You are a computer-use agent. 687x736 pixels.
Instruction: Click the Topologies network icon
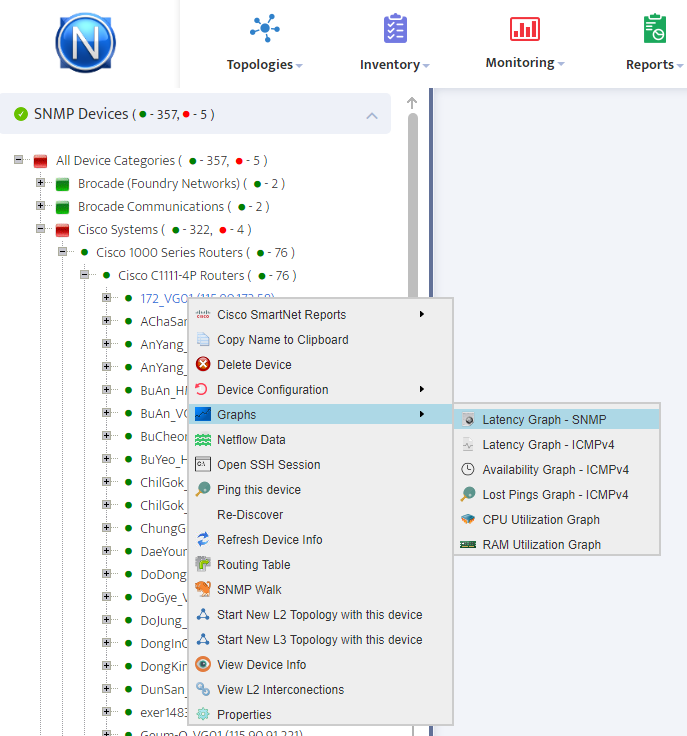(265, 29)
